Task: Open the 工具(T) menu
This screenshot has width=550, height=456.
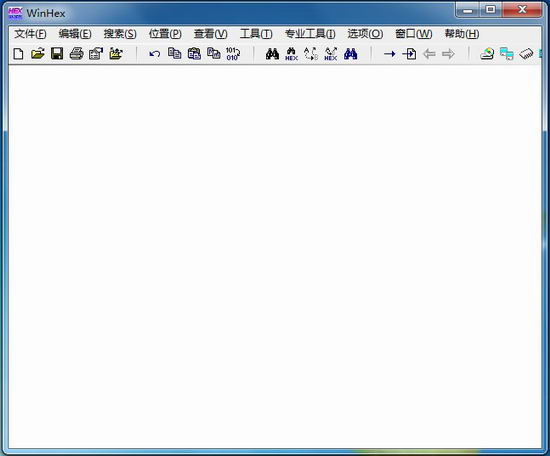Action: [x=256, y=34]
